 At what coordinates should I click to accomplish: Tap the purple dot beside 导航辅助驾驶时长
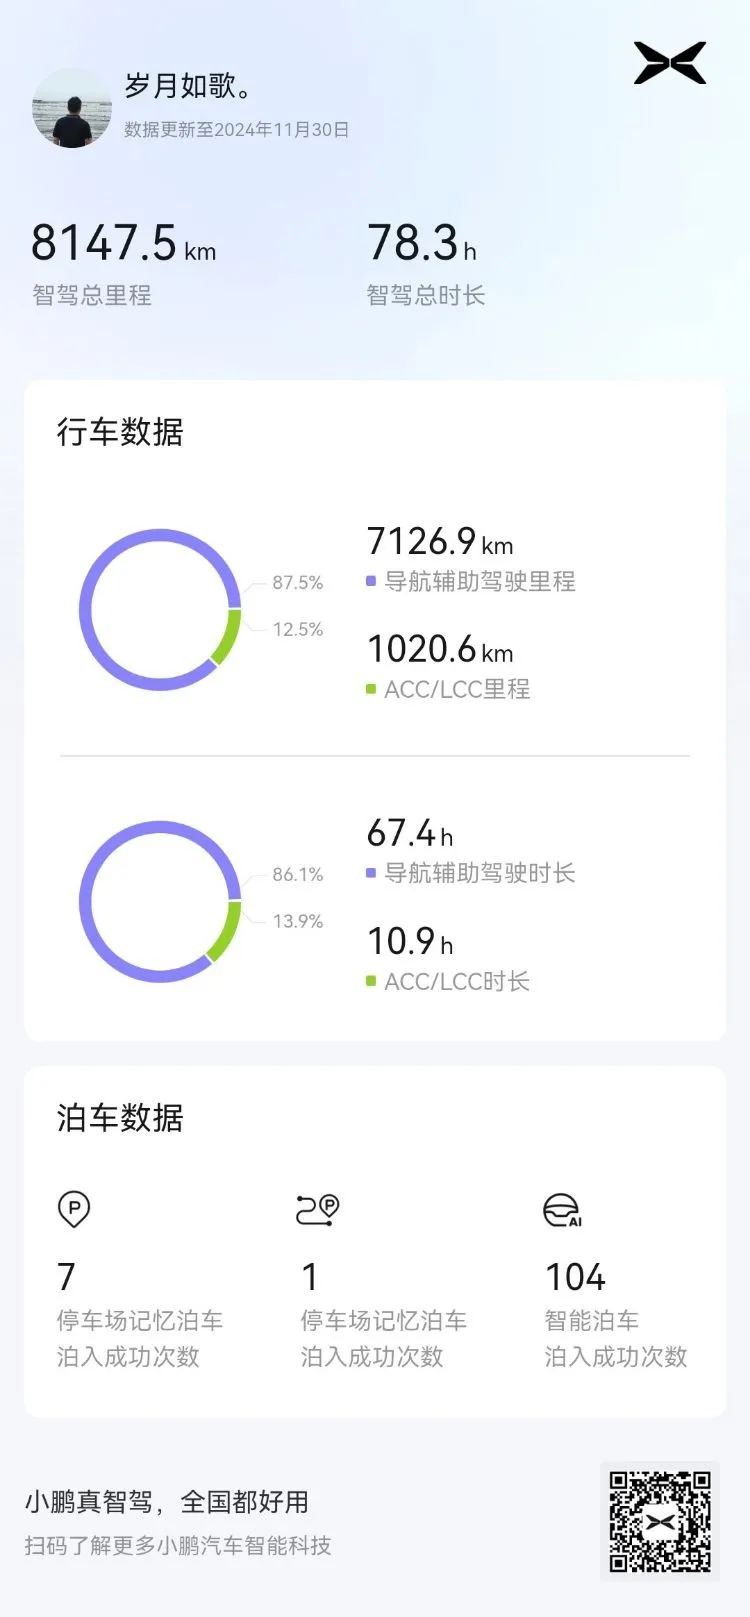[x=371, y=873]
